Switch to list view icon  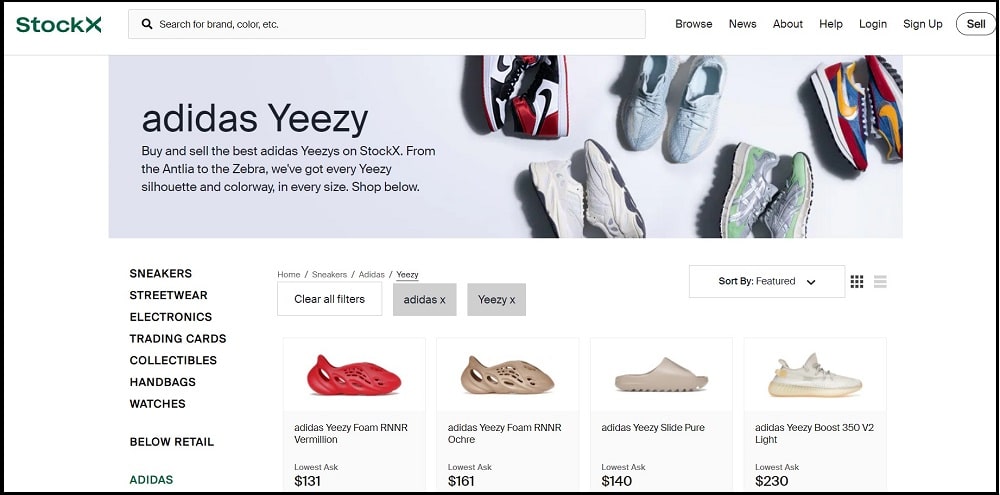coord(880,281)
